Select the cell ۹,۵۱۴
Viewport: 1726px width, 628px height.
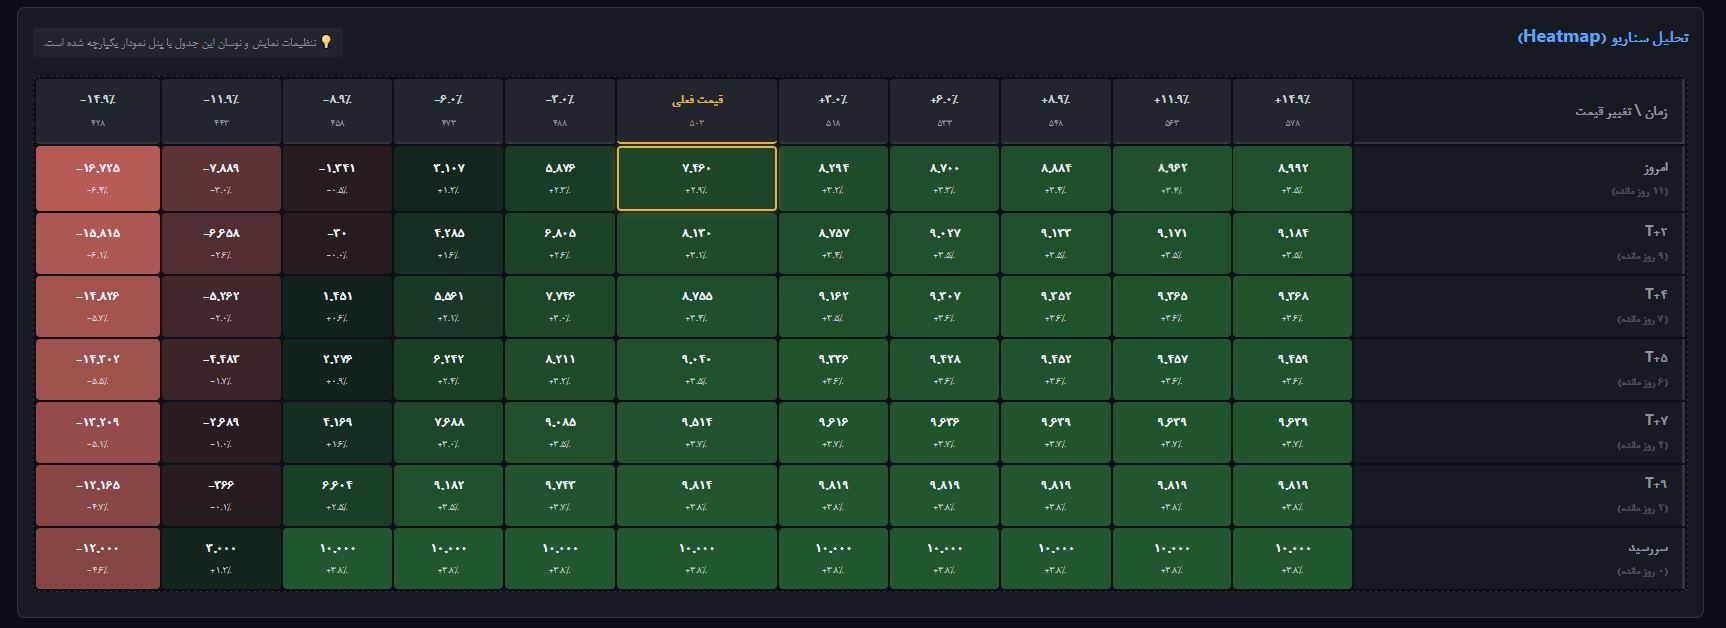click(x=697, y=432)
